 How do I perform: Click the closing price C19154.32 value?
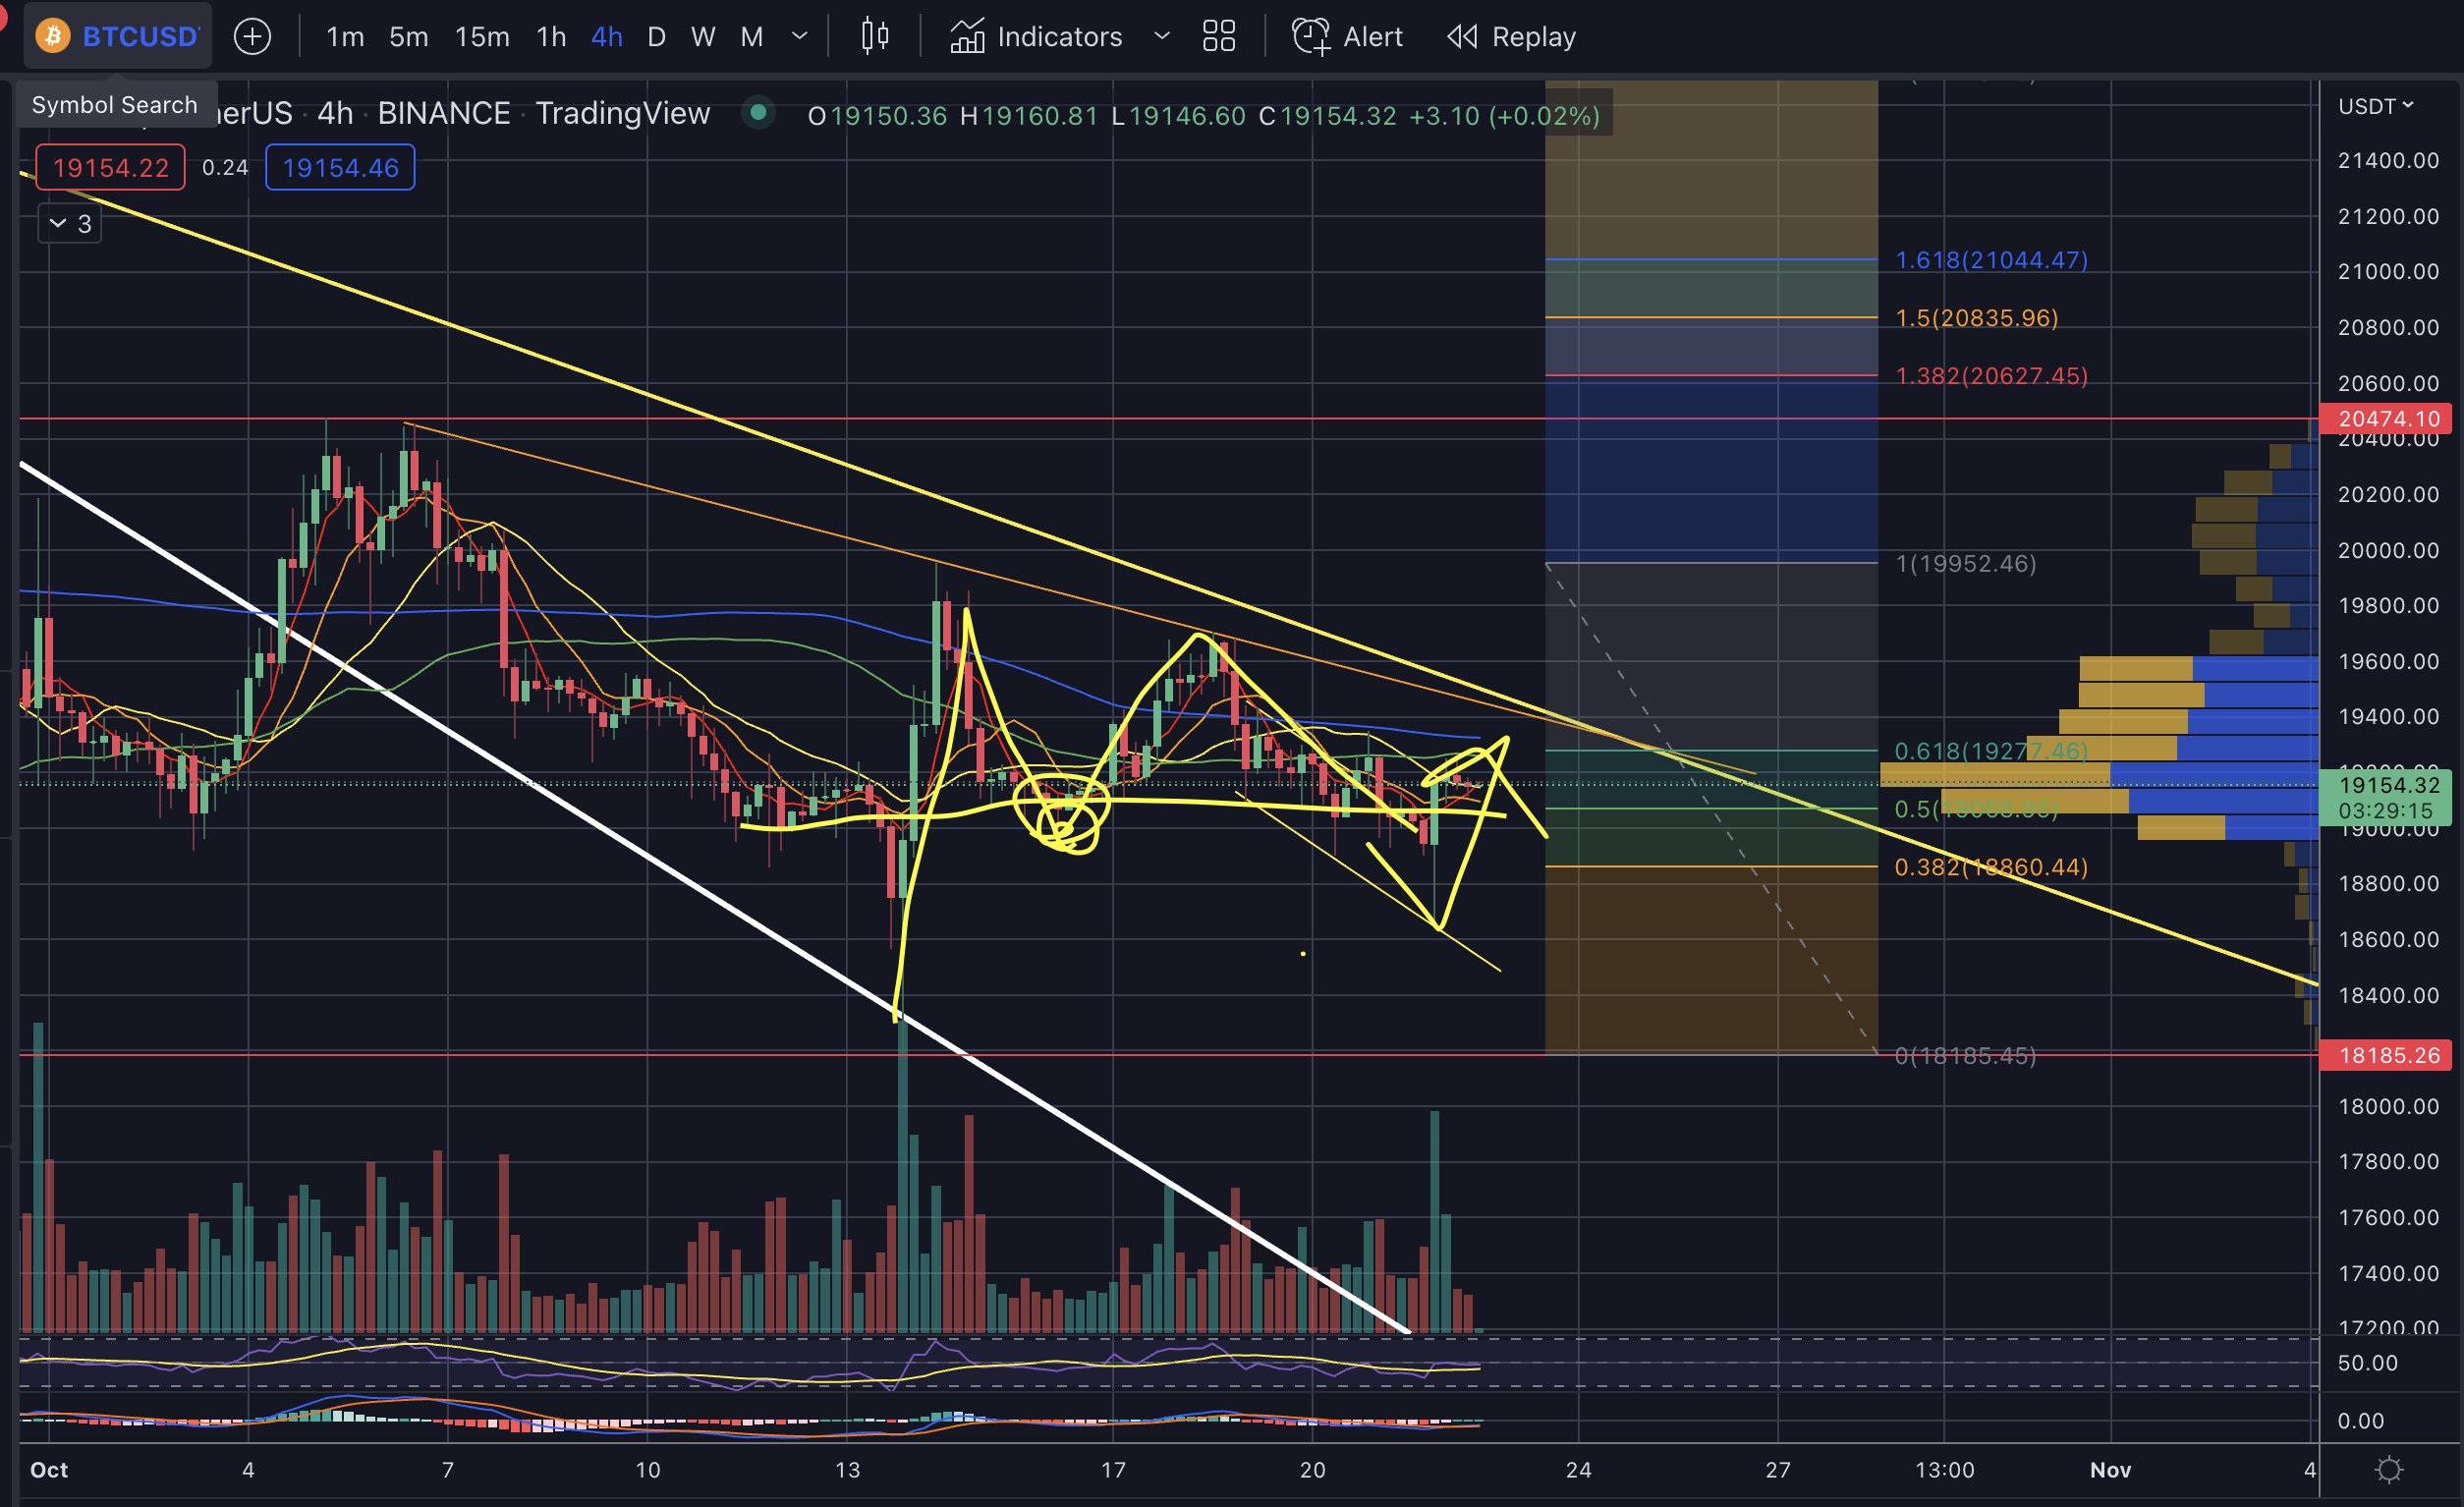point(1327,115)
